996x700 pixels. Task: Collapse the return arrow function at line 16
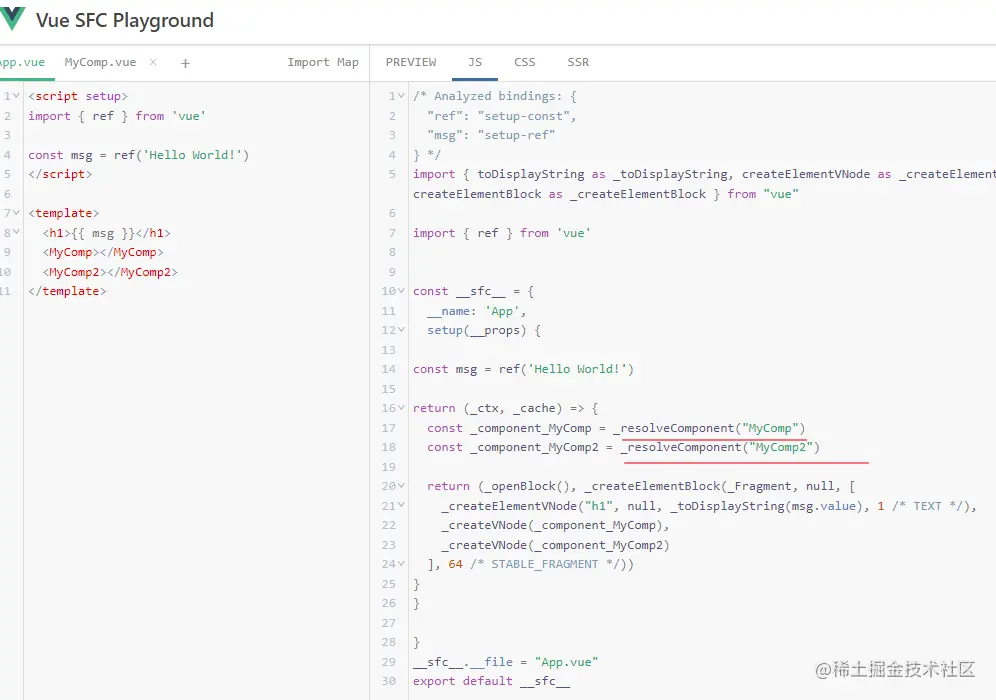point(401,408)
